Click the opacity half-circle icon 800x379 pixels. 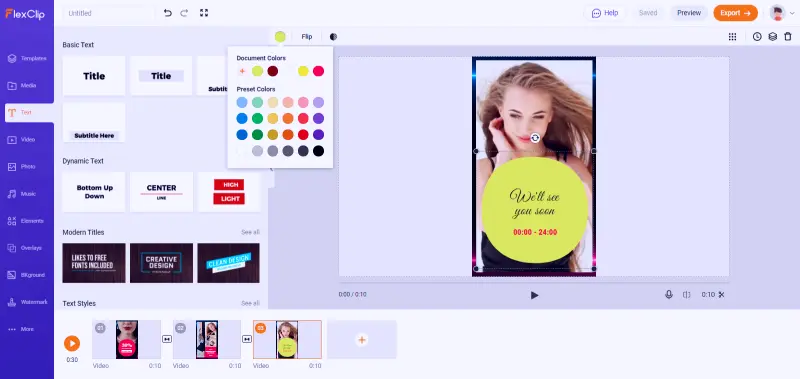click(x=333, y=37)
